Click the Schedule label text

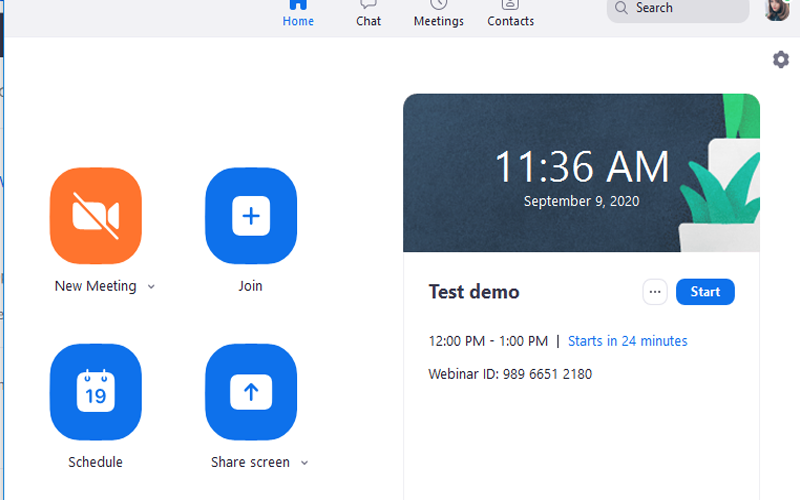[x=95, y=462]
